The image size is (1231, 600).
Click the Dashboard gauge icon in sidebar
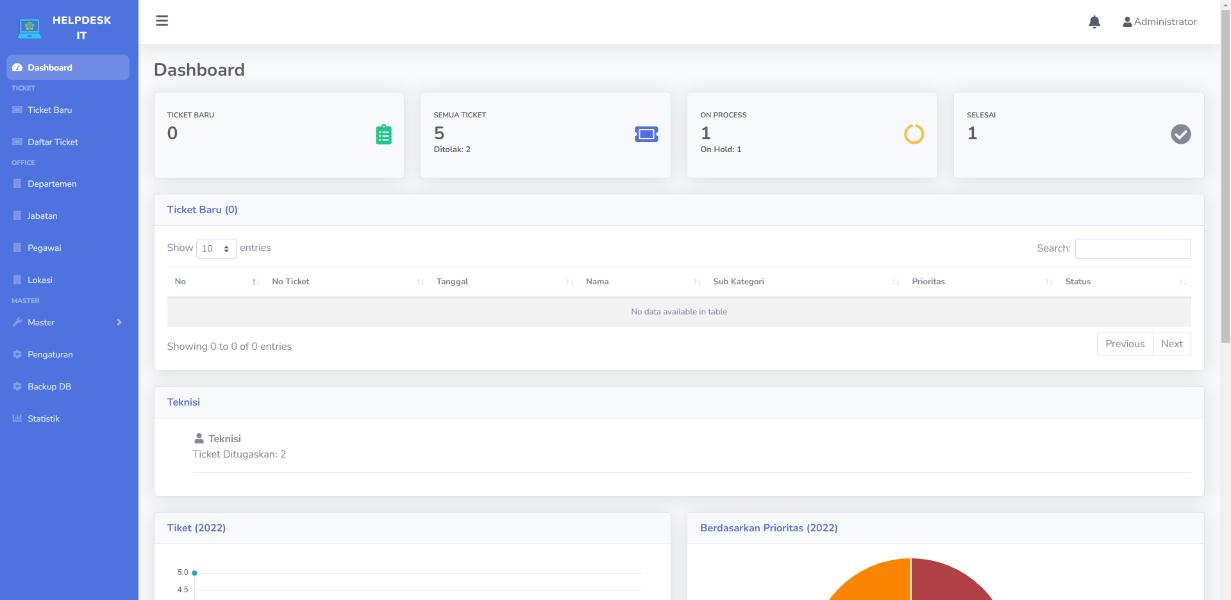17,68
